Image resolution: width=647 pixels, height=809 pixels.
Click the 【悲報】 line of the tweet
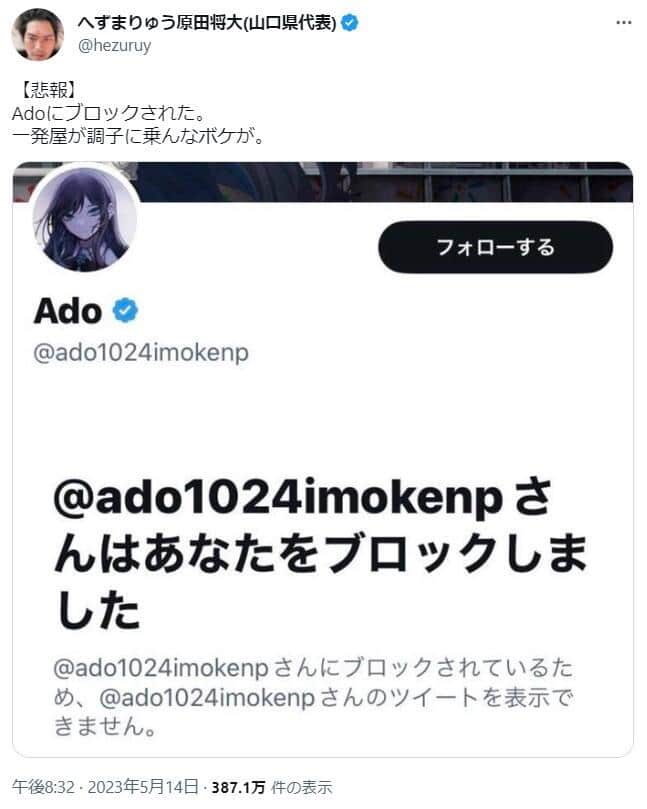(45, 90)
